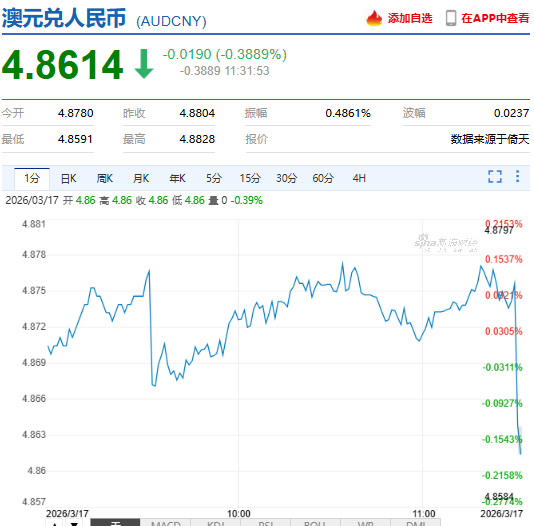The height and width of the screenshot is (526, 534).
Task: Click the phone icon for APP viewing
Action: click(451, 18)
